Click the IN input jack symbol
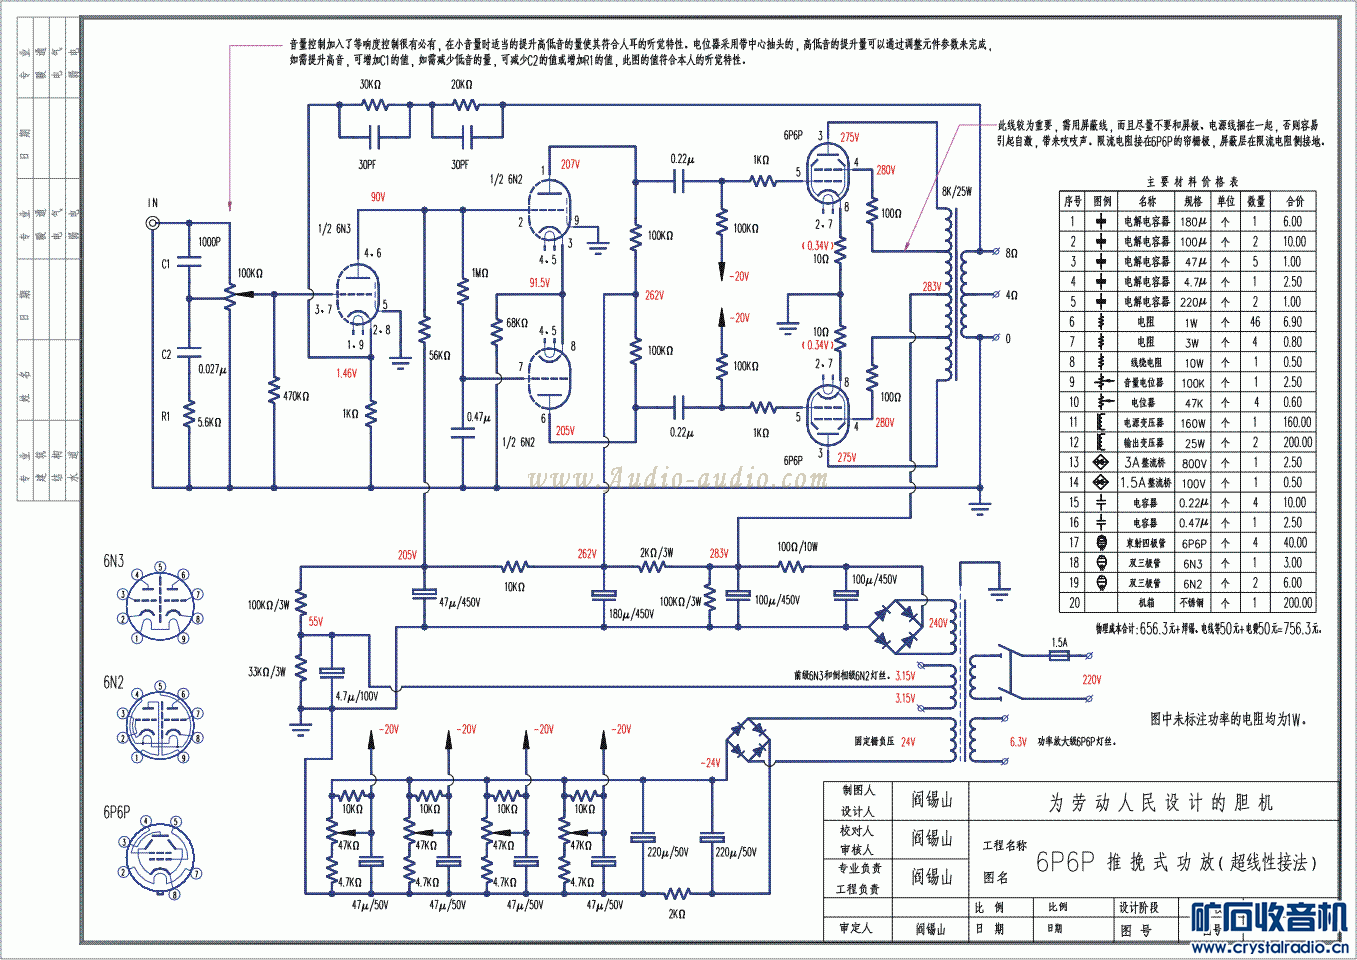The image size is (1357, 960). [152, 223]
